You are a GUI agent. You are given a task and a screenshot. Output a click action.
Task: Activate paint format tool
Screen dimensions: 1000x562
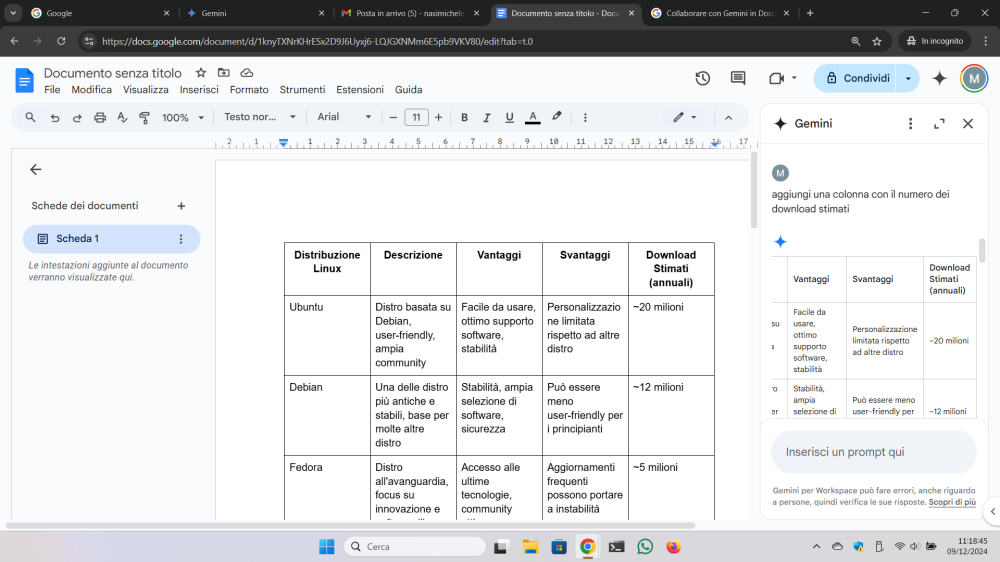(x=144, y=117)
